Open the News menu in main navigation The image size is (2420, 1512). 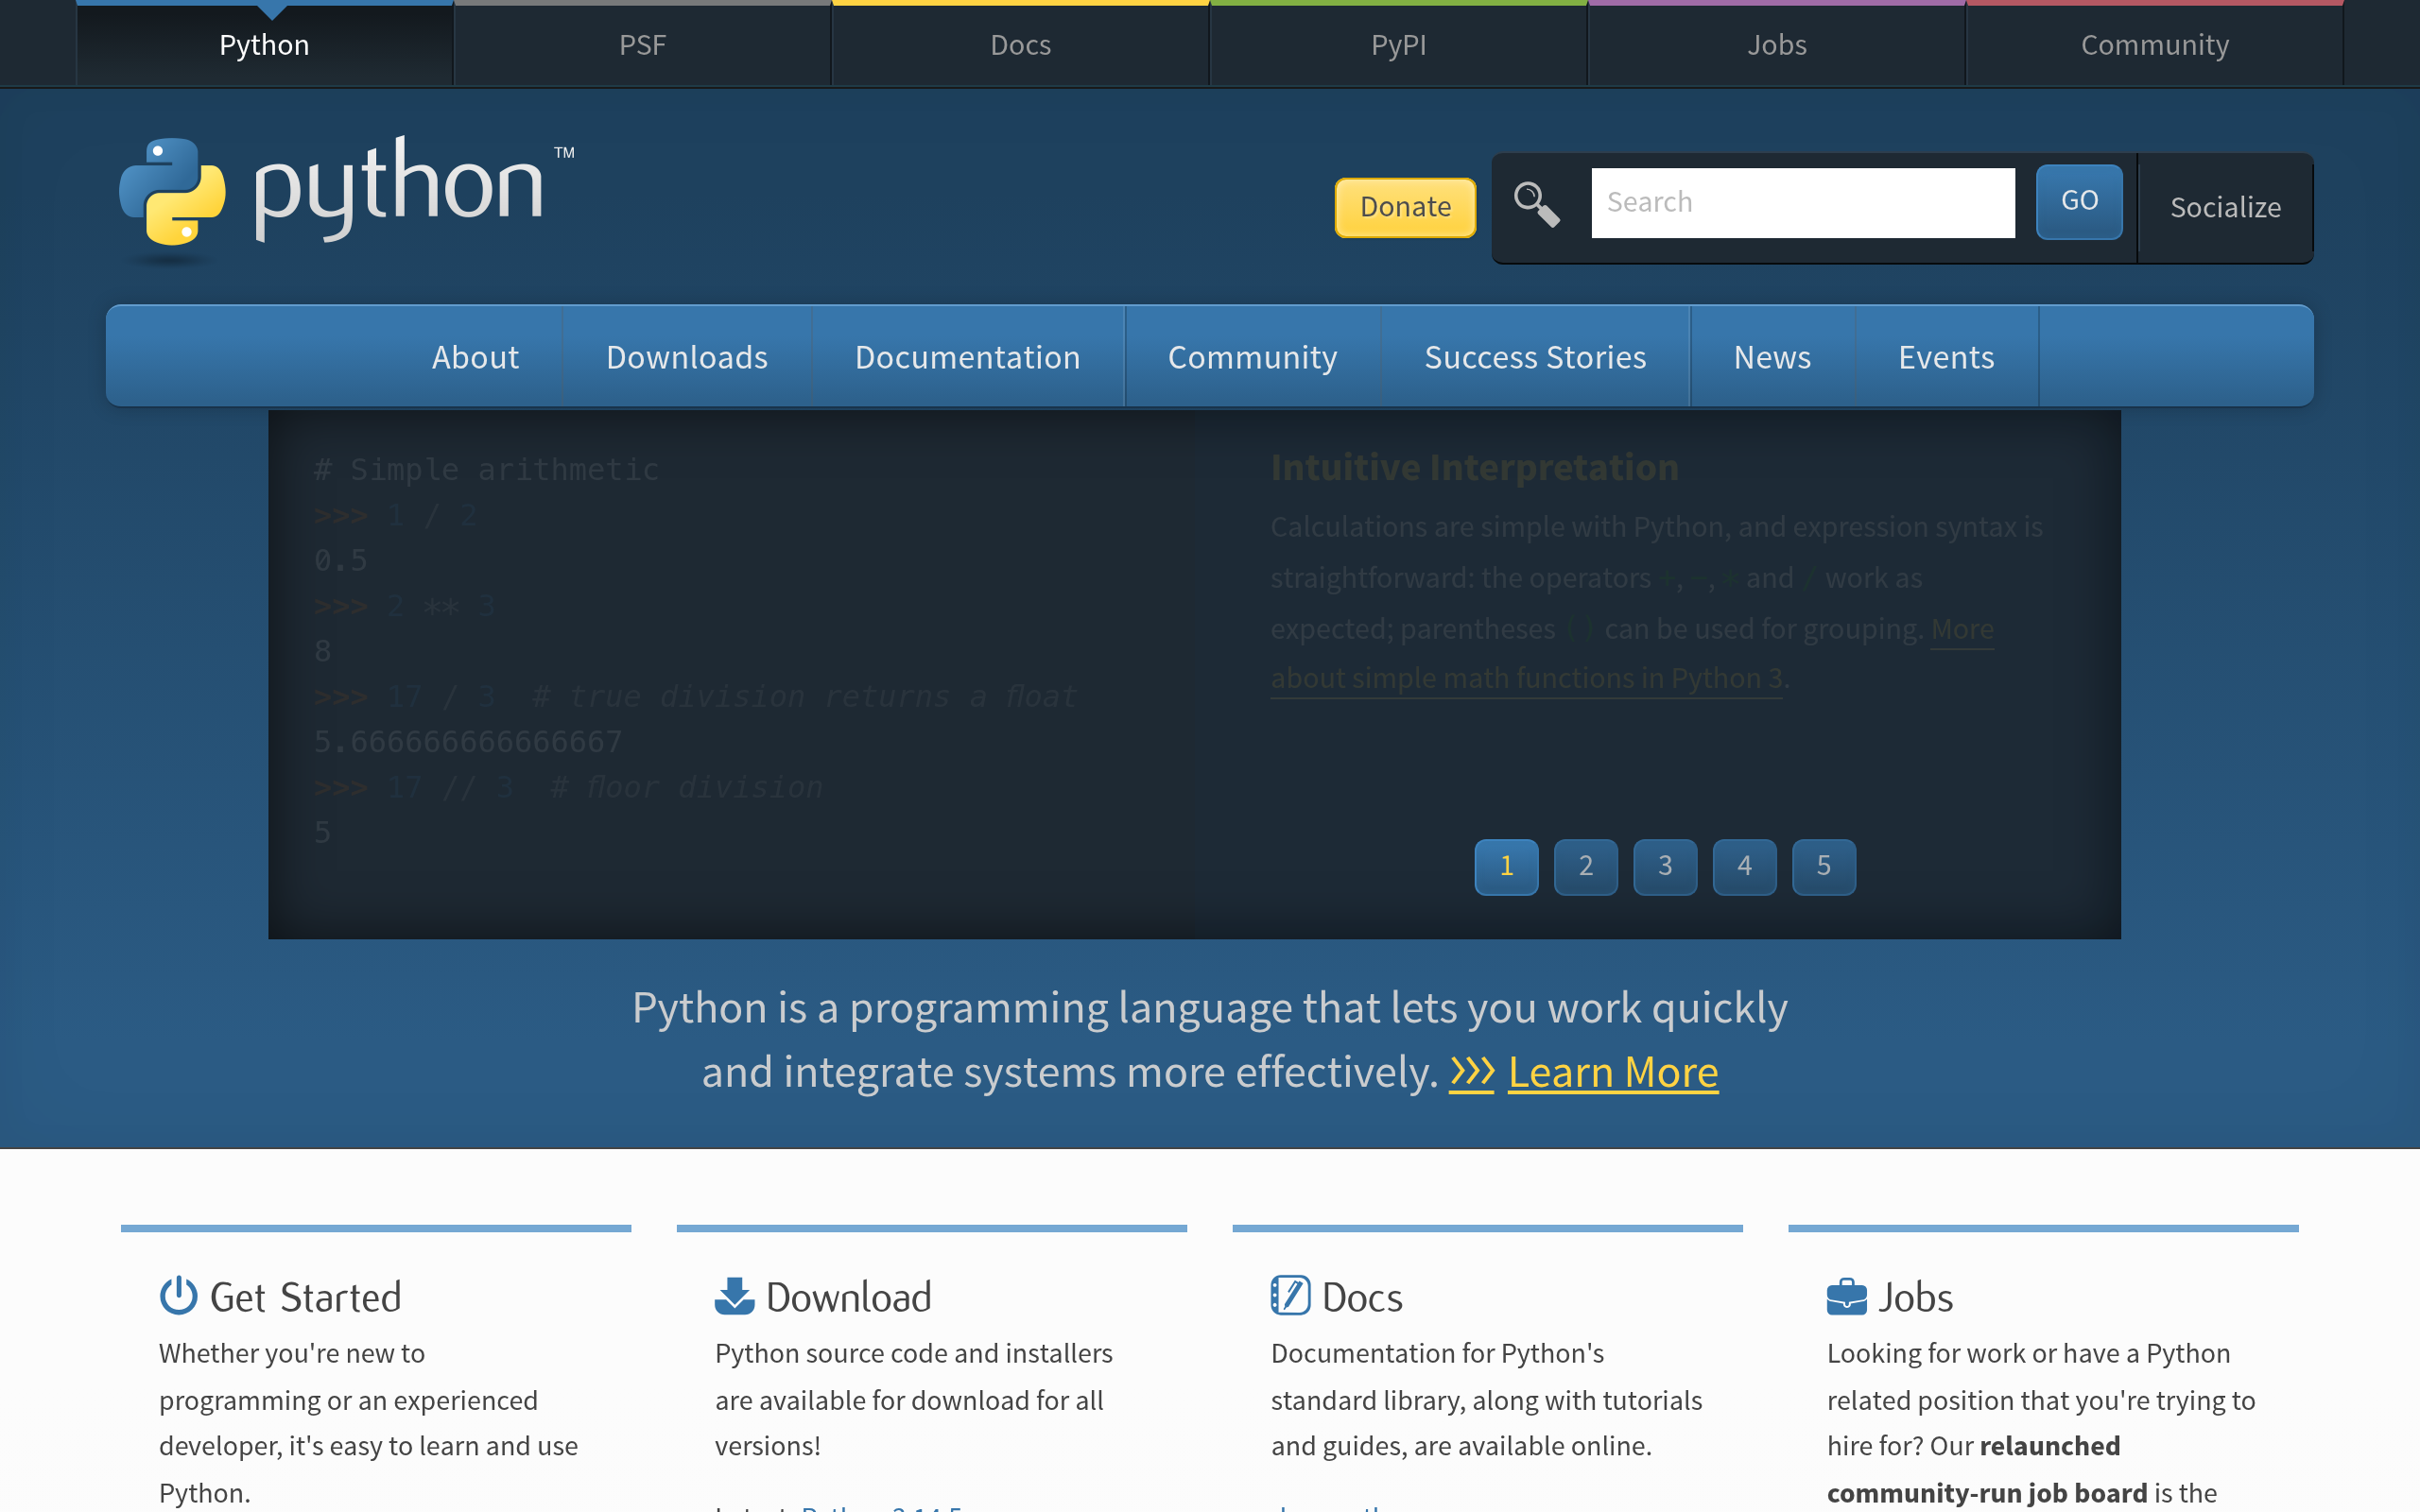(x=1772, y=356)
